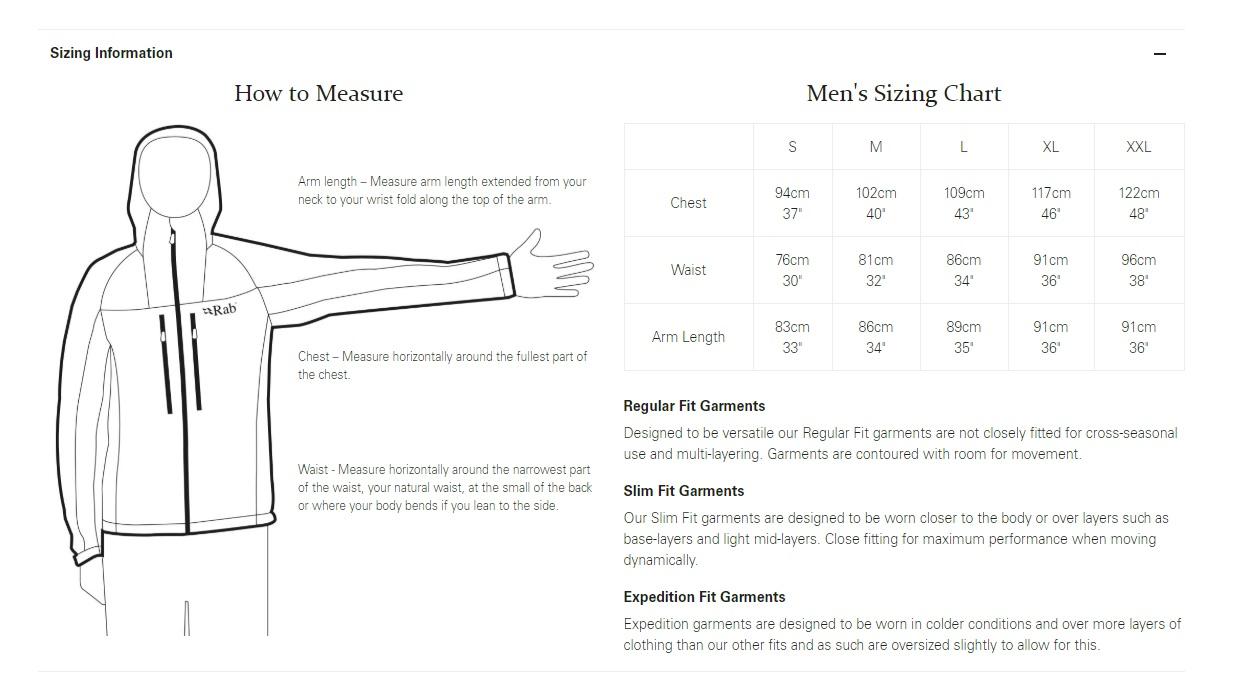Click the Large chest 109cm cell
Viewport: 1237px width, 684px height.
coord(963,203)
